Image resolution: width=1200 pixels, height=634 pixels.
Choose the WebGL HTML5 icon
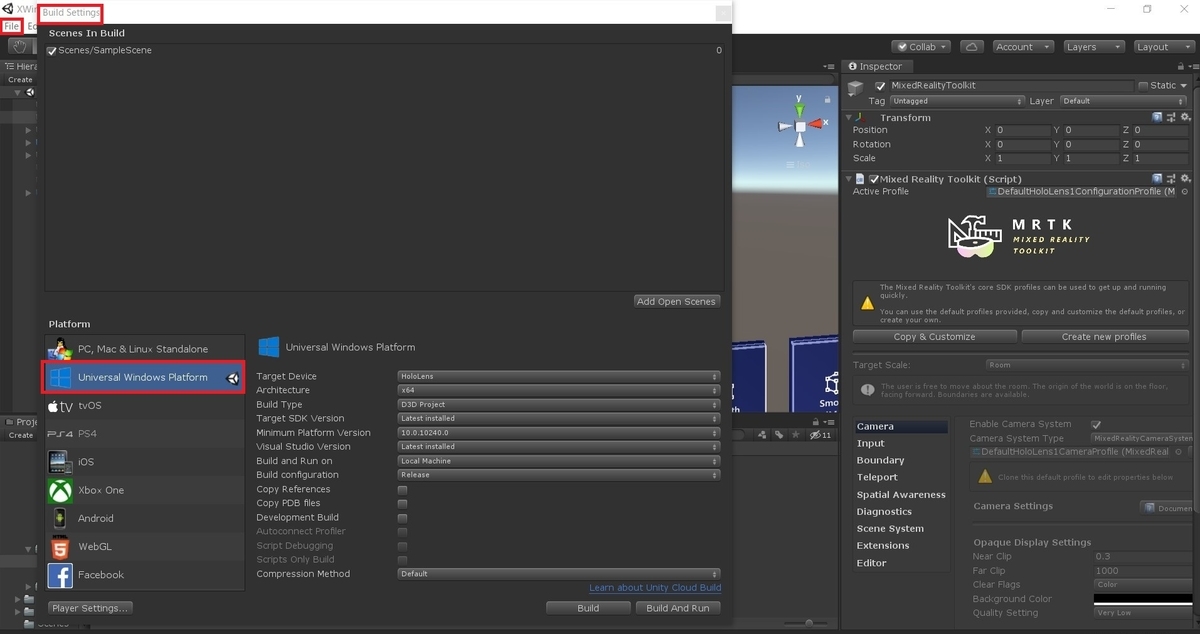tap(60, 547)
